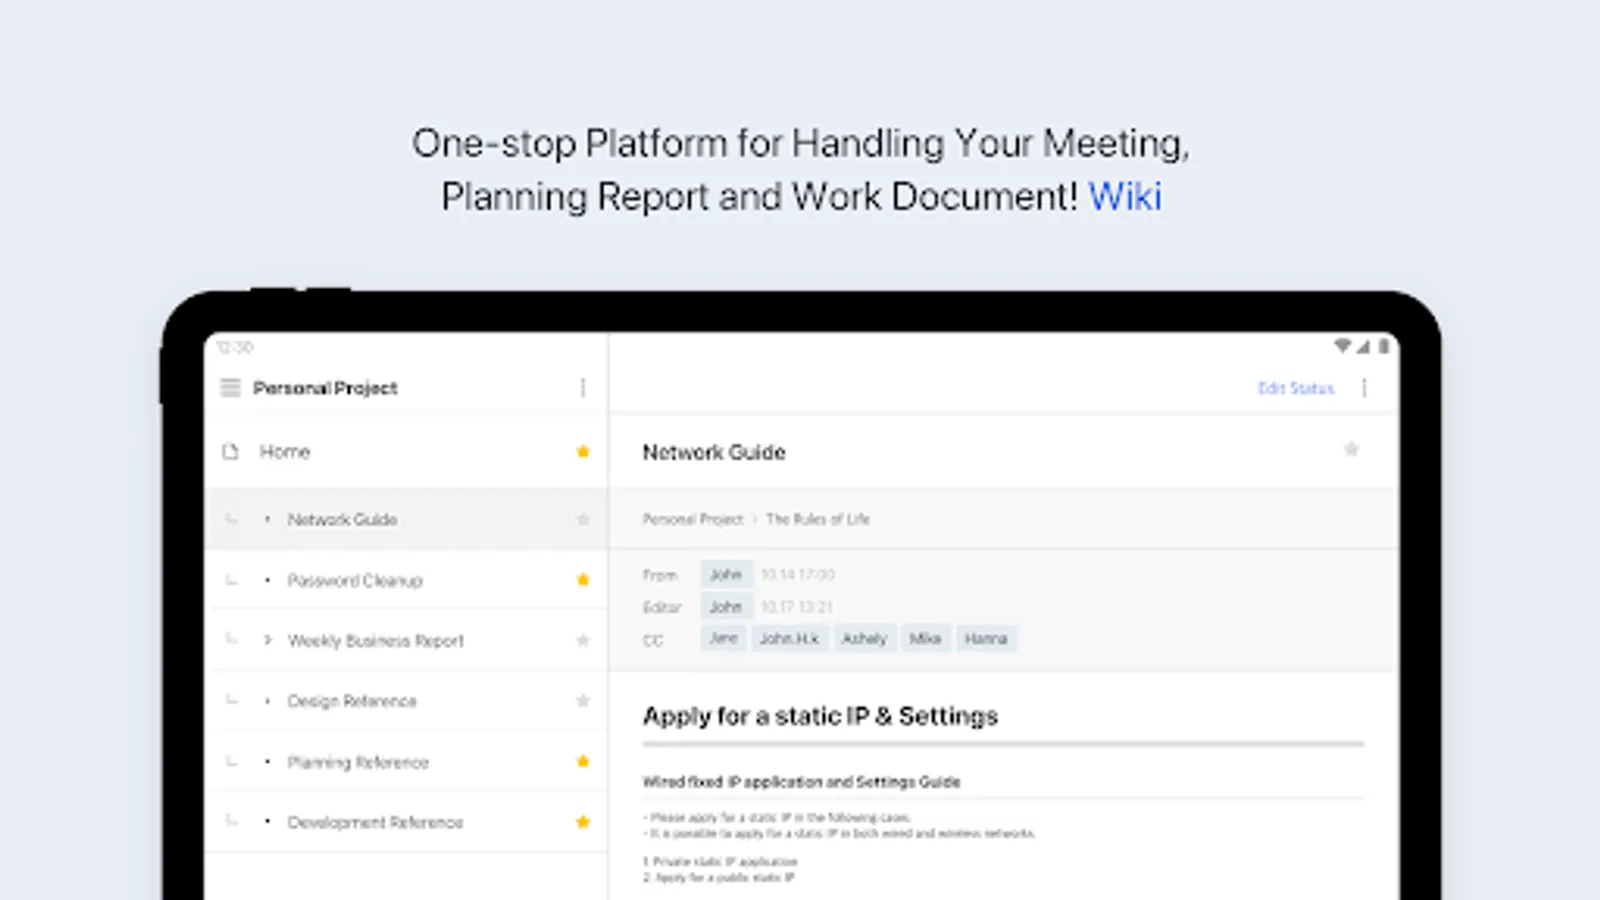Screen dimensions: 1600x900
Task: Star the Weekly Business Report page
Action: 583,640
